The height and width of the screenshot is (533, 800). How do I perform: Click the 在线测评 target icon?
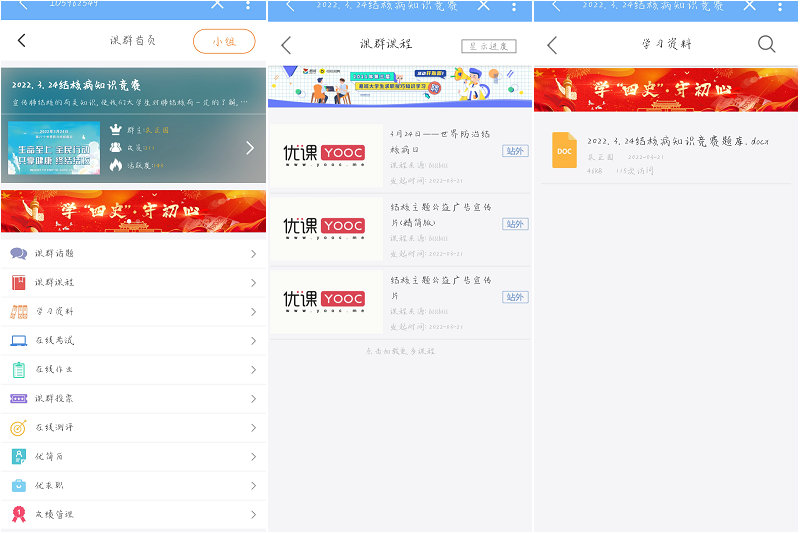(x=19, y=428)
